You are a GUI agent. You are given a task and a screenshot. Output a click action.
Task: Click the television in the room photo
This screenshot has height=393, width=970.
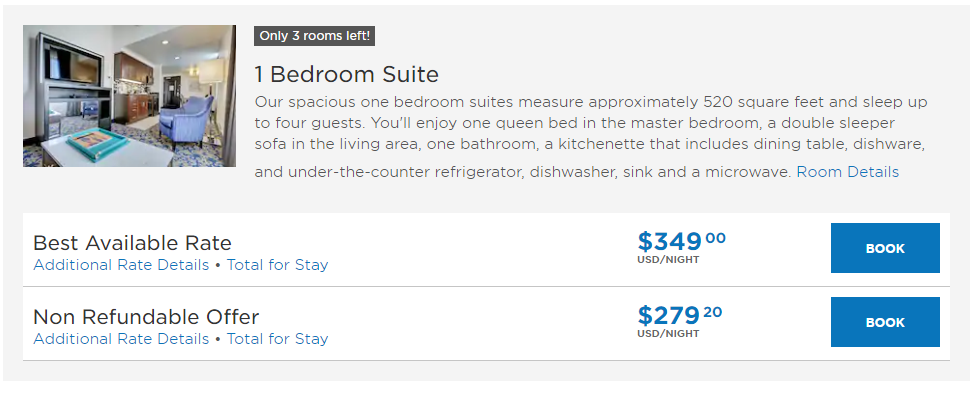coord(72,65)
